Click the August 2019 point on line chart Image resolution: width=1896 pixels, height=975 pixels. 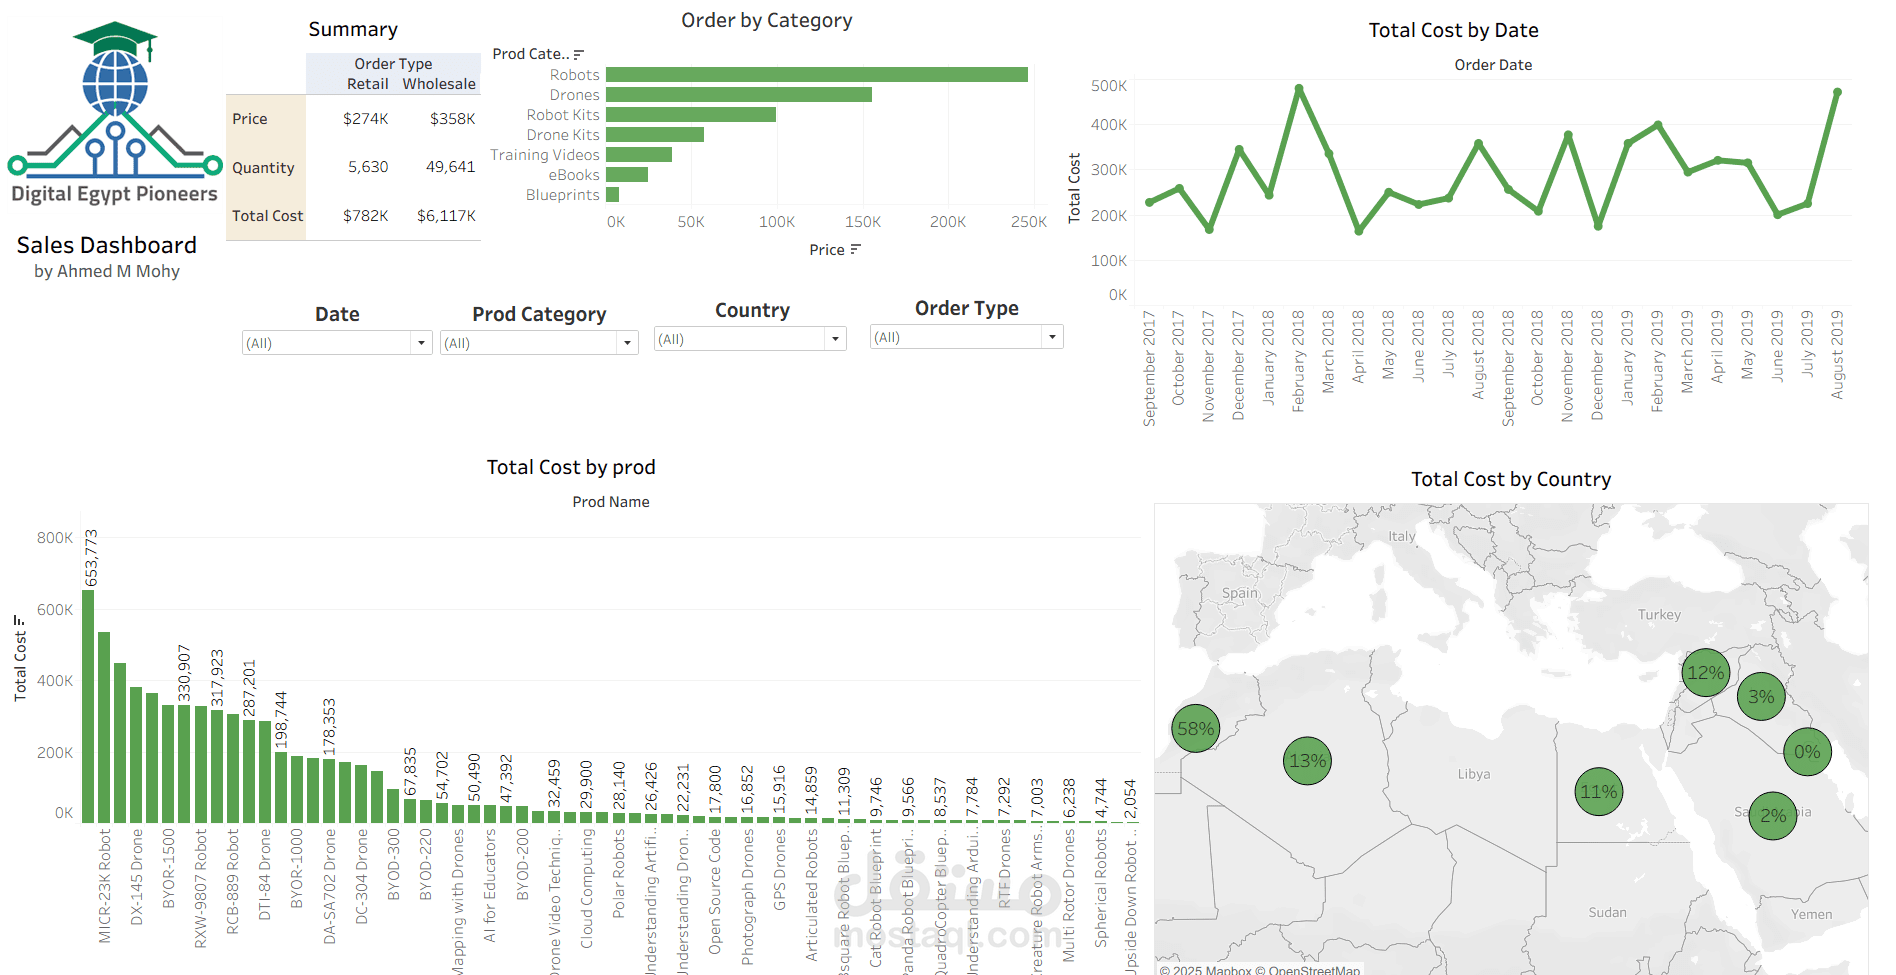tap(1837, 92)
